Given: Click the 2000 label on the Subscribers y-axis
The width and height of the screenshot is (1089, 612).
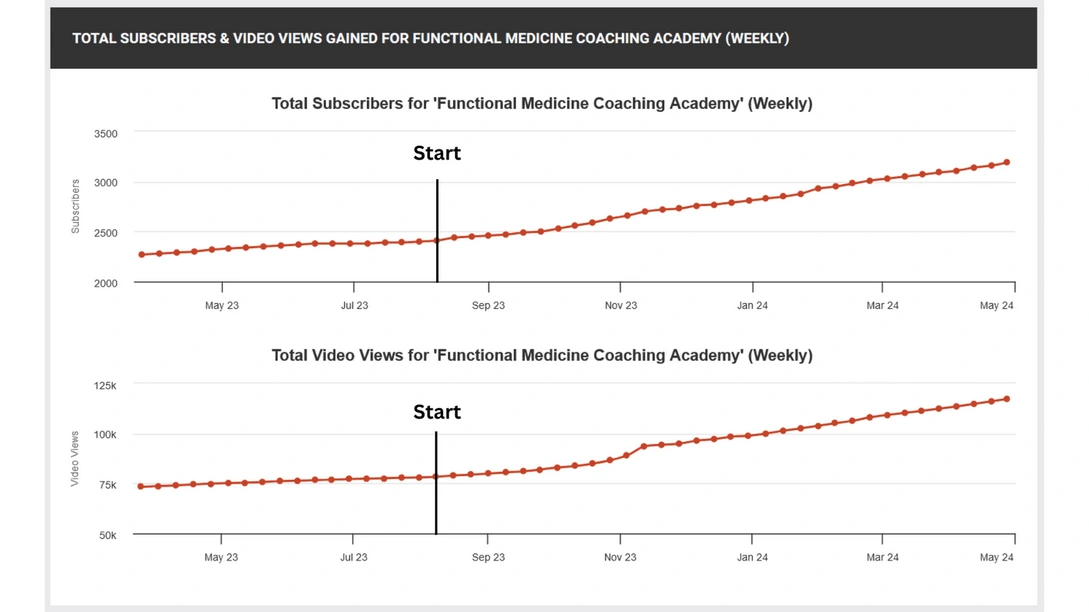Looking at the screenshot, I should point(105,283).
